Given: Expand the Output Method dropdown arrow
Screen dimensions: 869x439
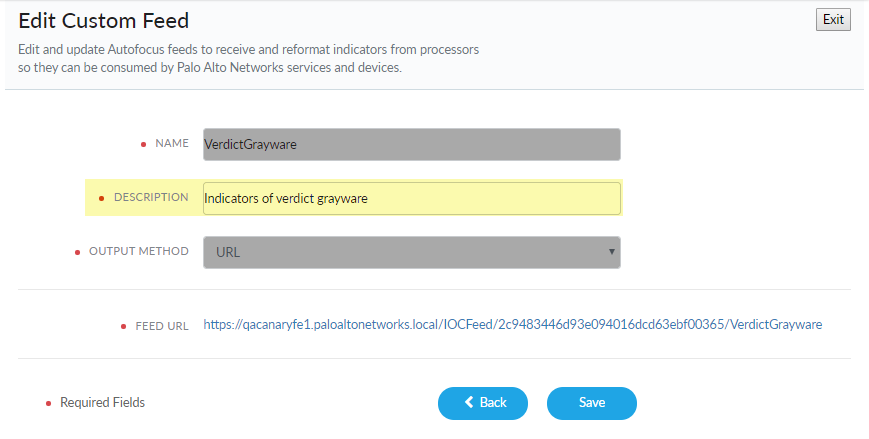Looking at the screenshot, I should point(611,251).
